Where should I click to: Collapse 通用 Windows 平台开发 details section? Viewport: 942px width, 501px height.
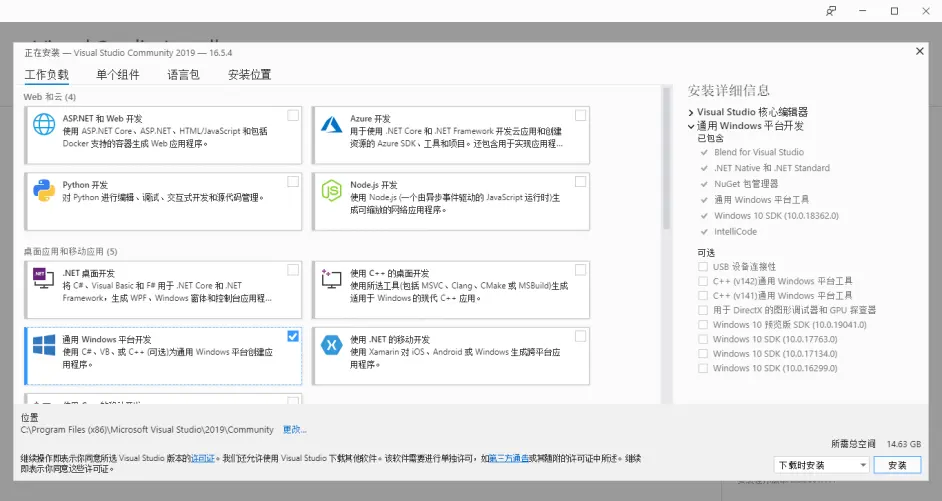point(691,126)
